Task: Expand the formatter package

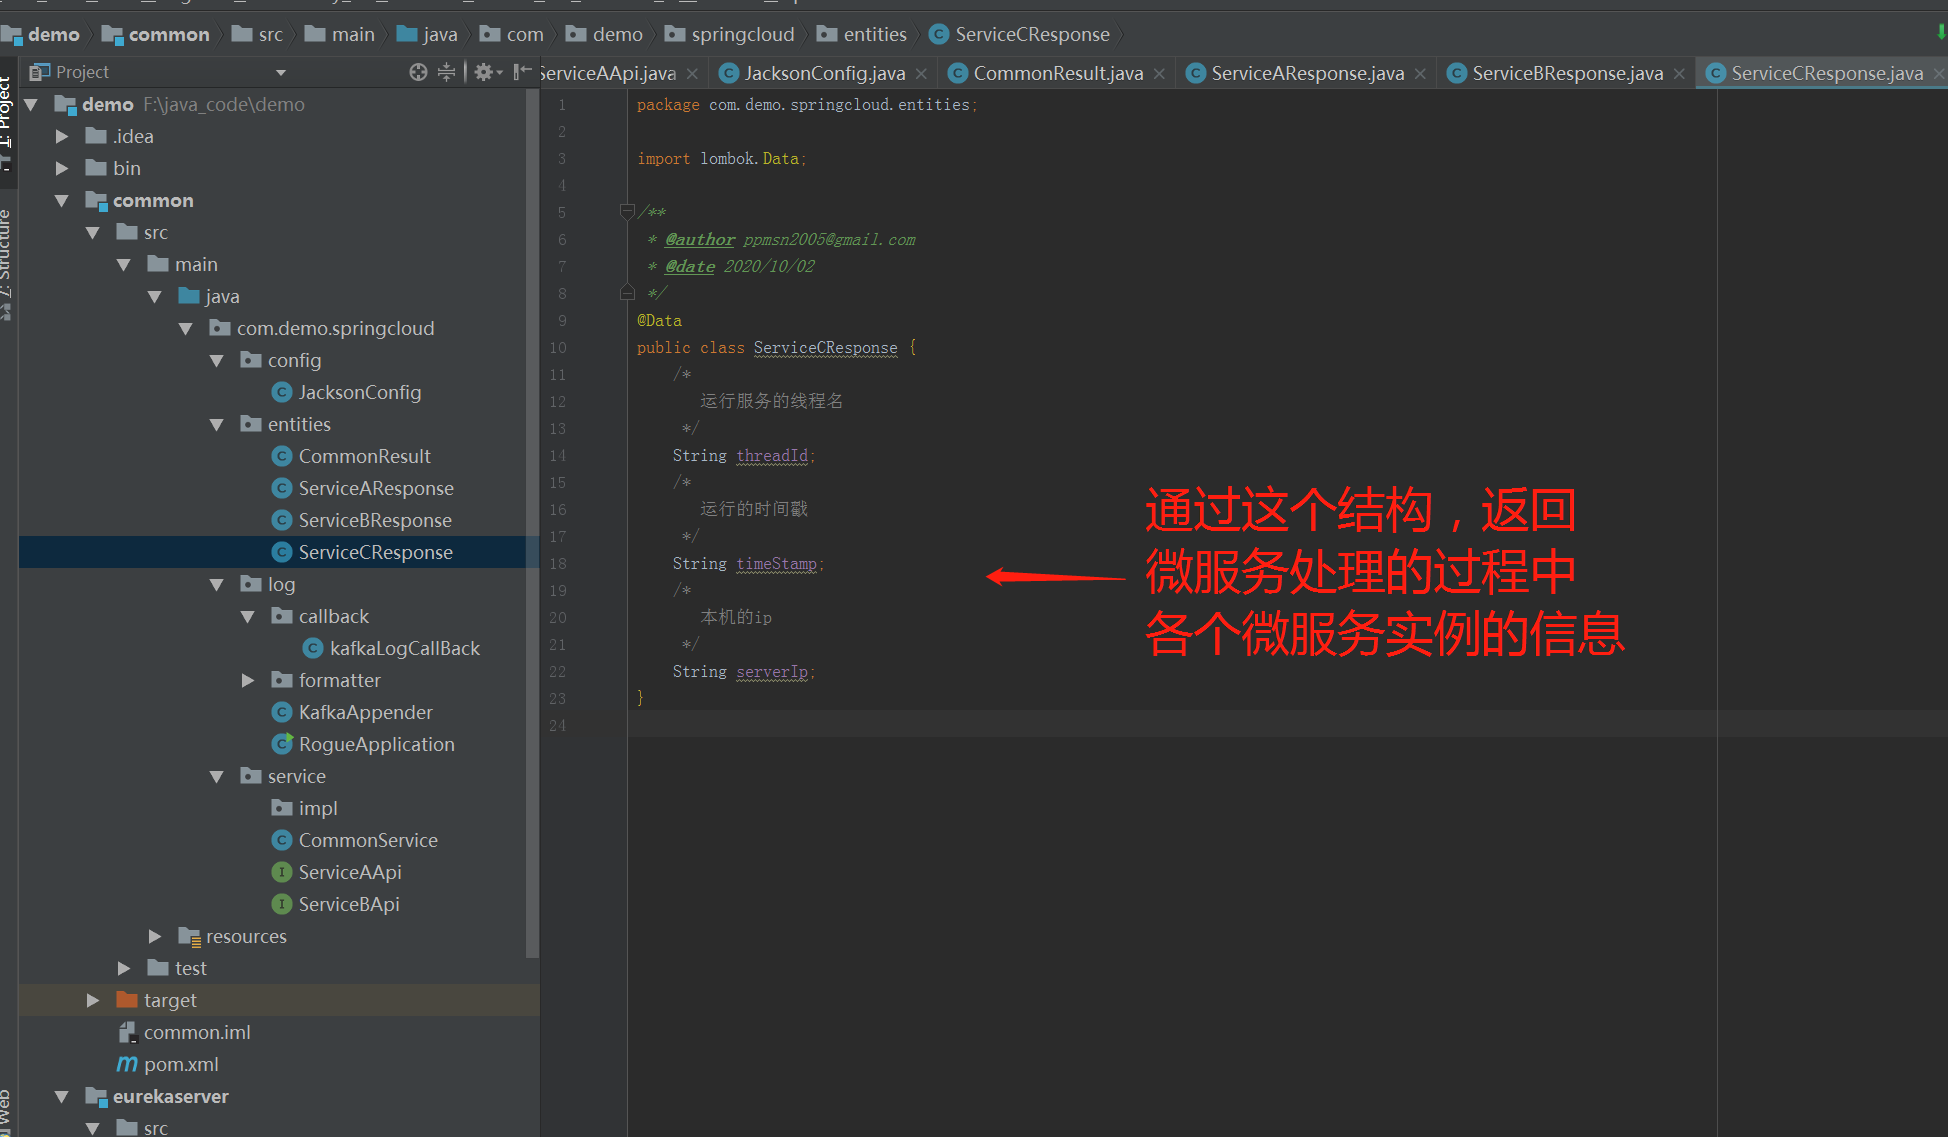Action: tap(248, 680)
